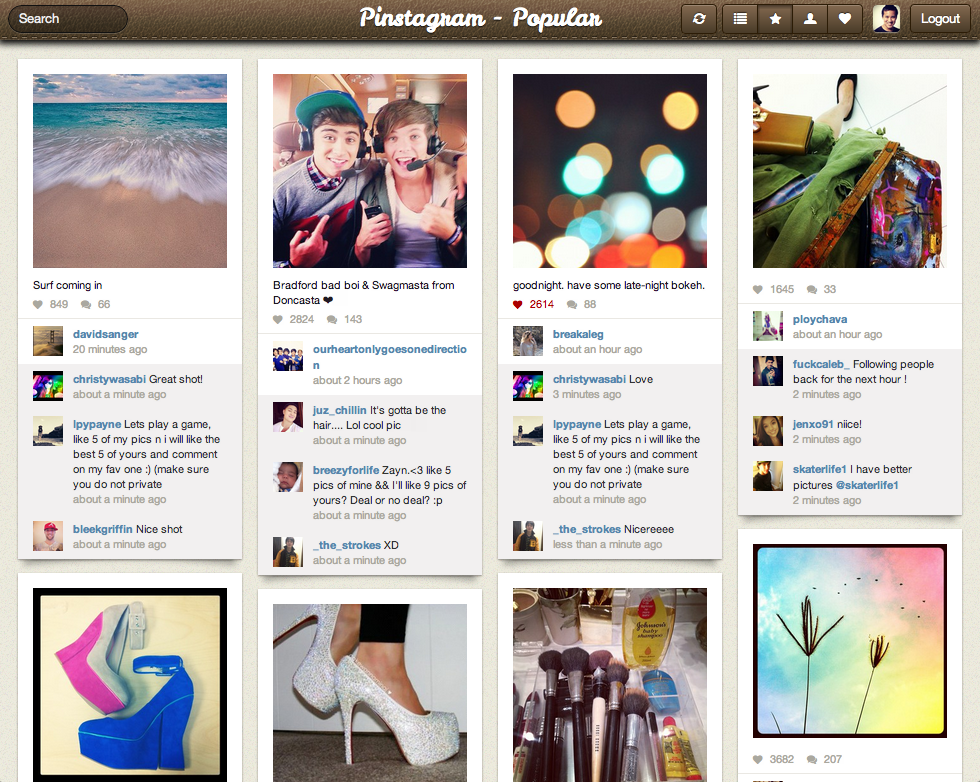980x782 pixels.
Task: Like the Bradford bad boi photo heart
Action: [x=278, y=319]
